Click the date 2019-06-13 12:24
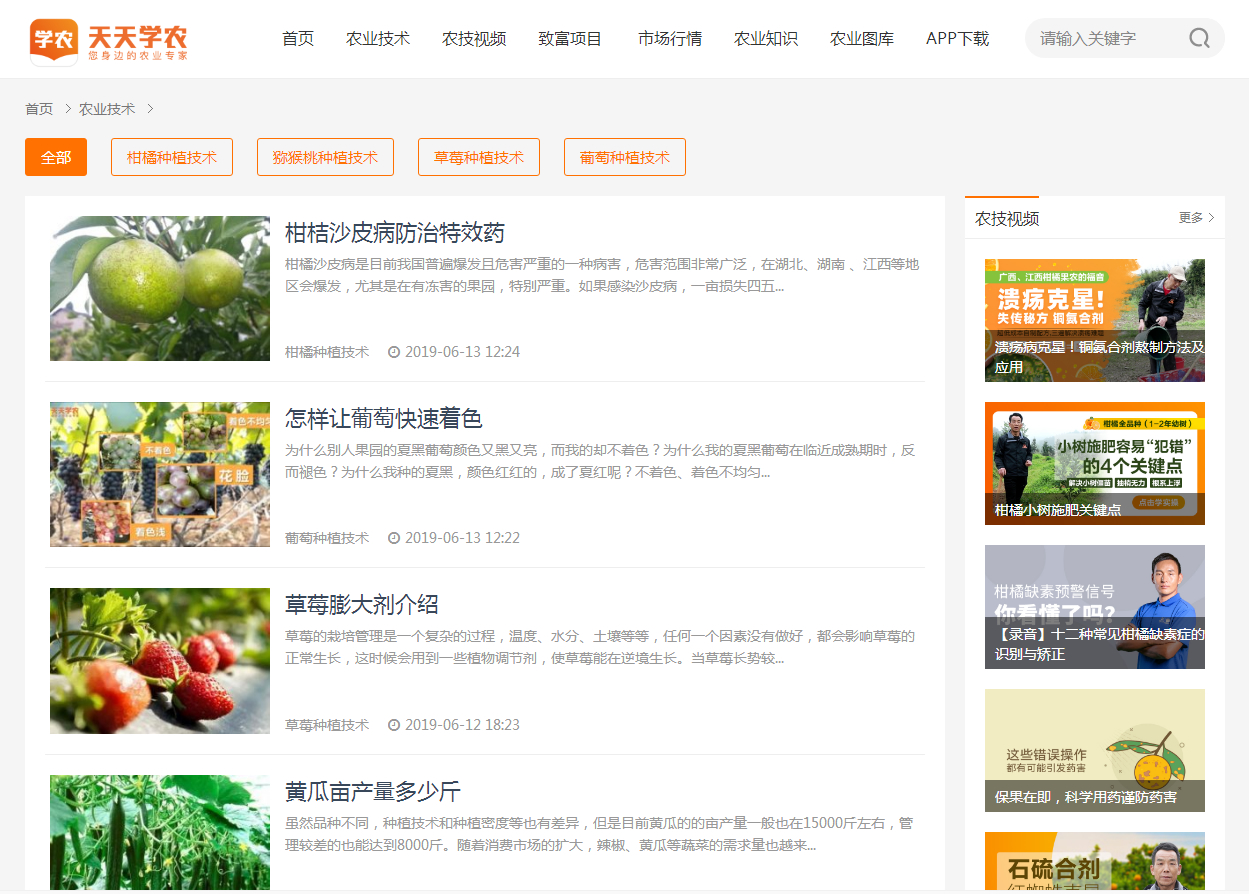The height and width of the screenshot is (894, 1249). [x=462, y=352]
